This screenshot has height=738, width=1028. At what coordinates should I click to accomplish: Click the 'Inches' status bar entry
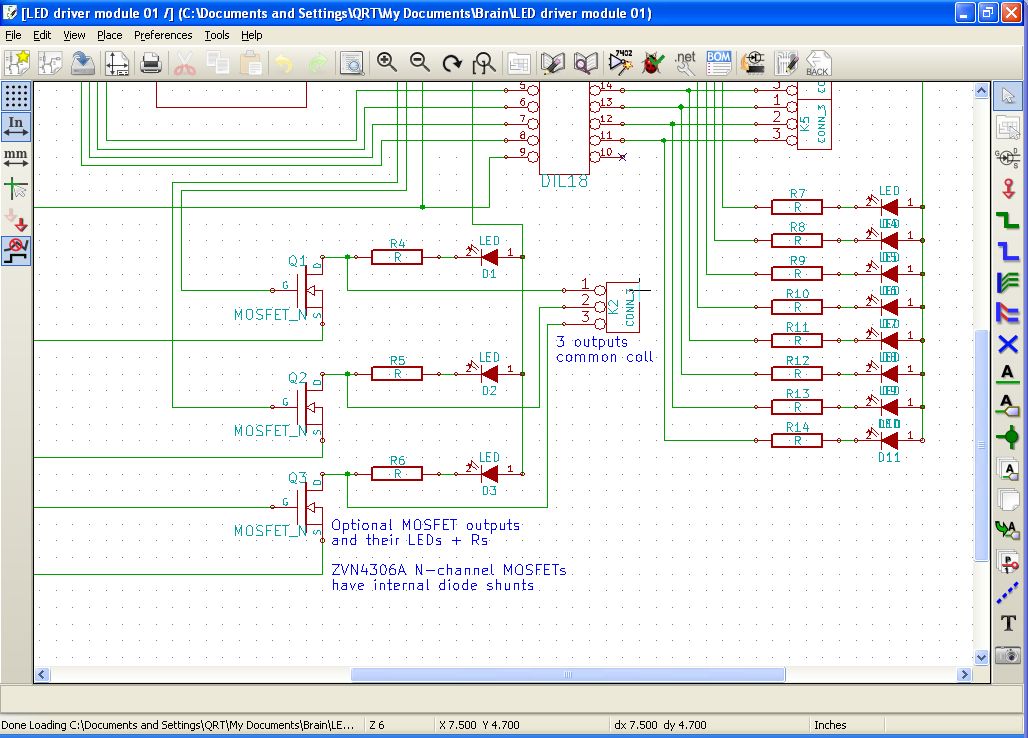click(830, 725)
